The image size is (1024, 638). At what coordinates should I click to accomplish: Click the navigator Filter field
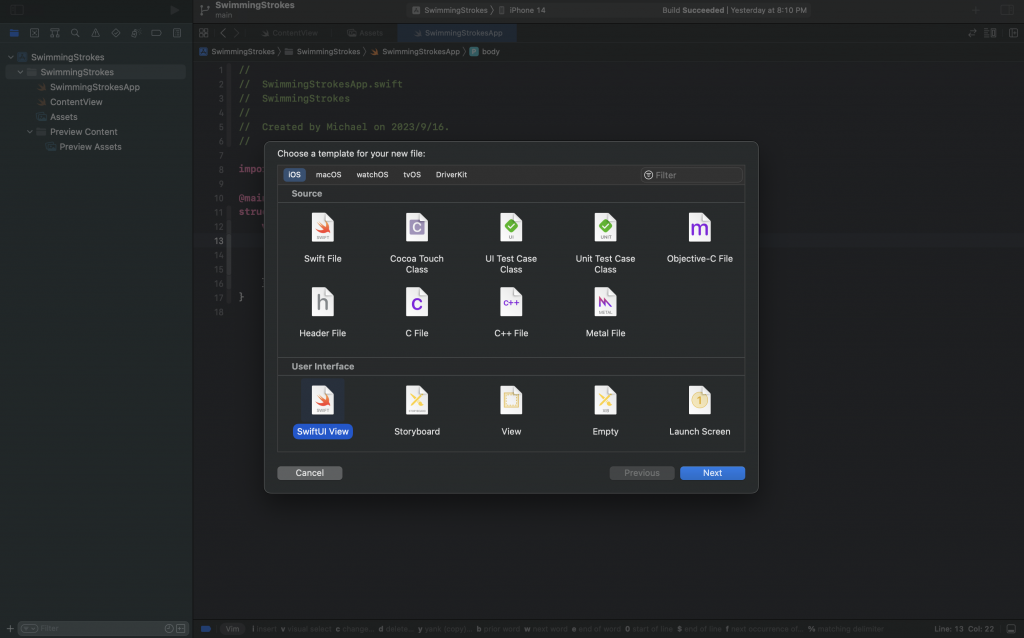[x=103, y=628]
